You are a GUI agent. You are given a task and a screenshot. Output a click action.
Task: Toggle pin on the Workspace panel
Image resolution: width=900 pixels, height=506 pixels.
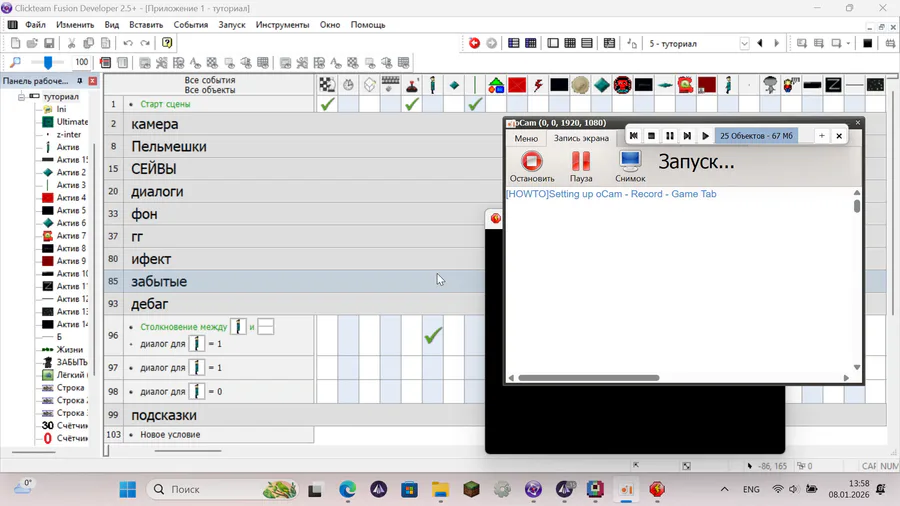click(79, 81)
